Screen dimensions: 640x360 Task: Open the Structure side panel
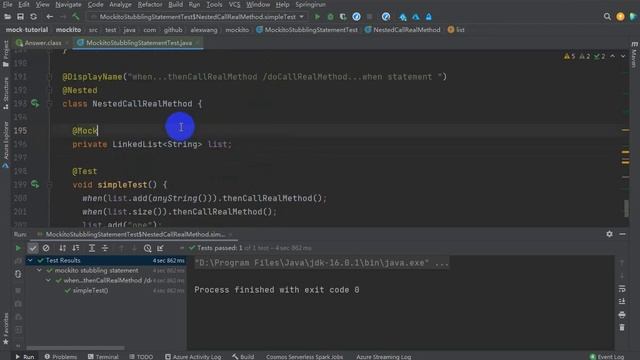click(6, 93)
